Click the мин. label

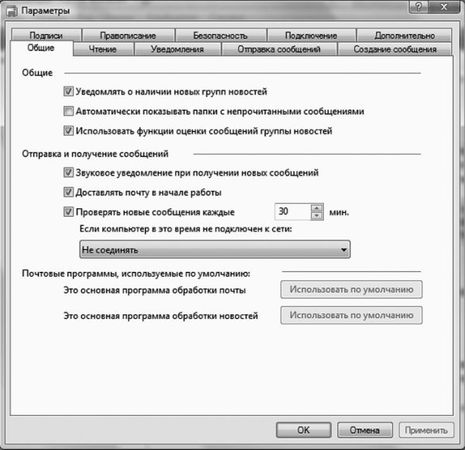339,212
